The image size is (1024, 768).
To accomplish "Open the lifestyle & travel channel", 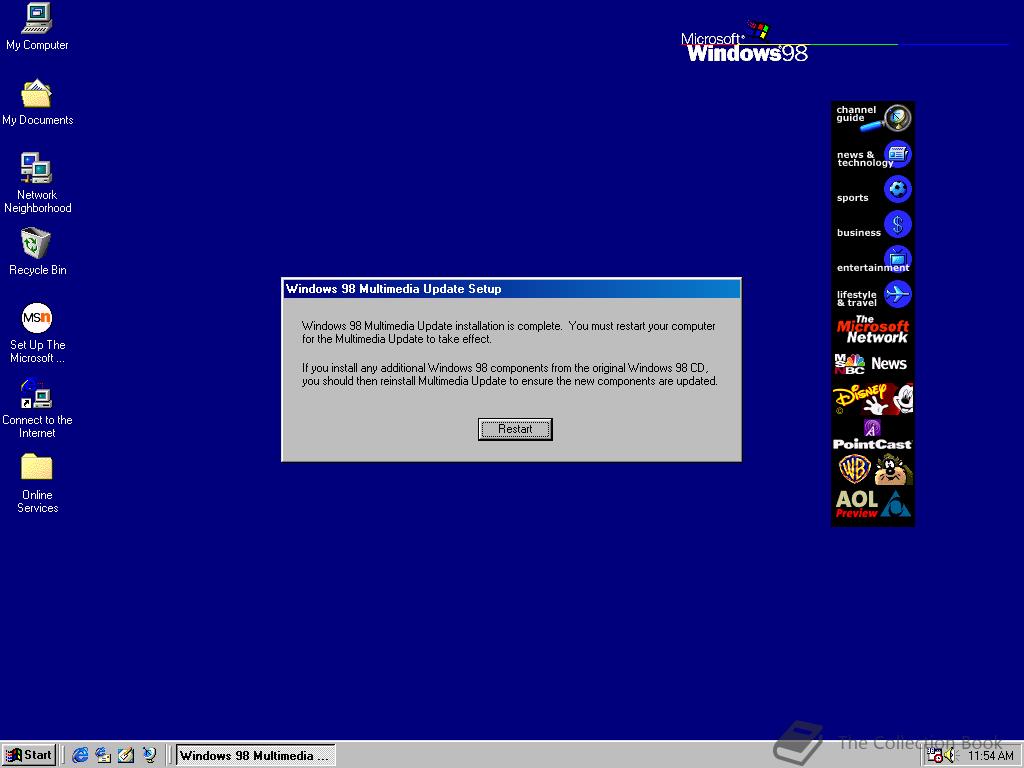I will point(872,295).
